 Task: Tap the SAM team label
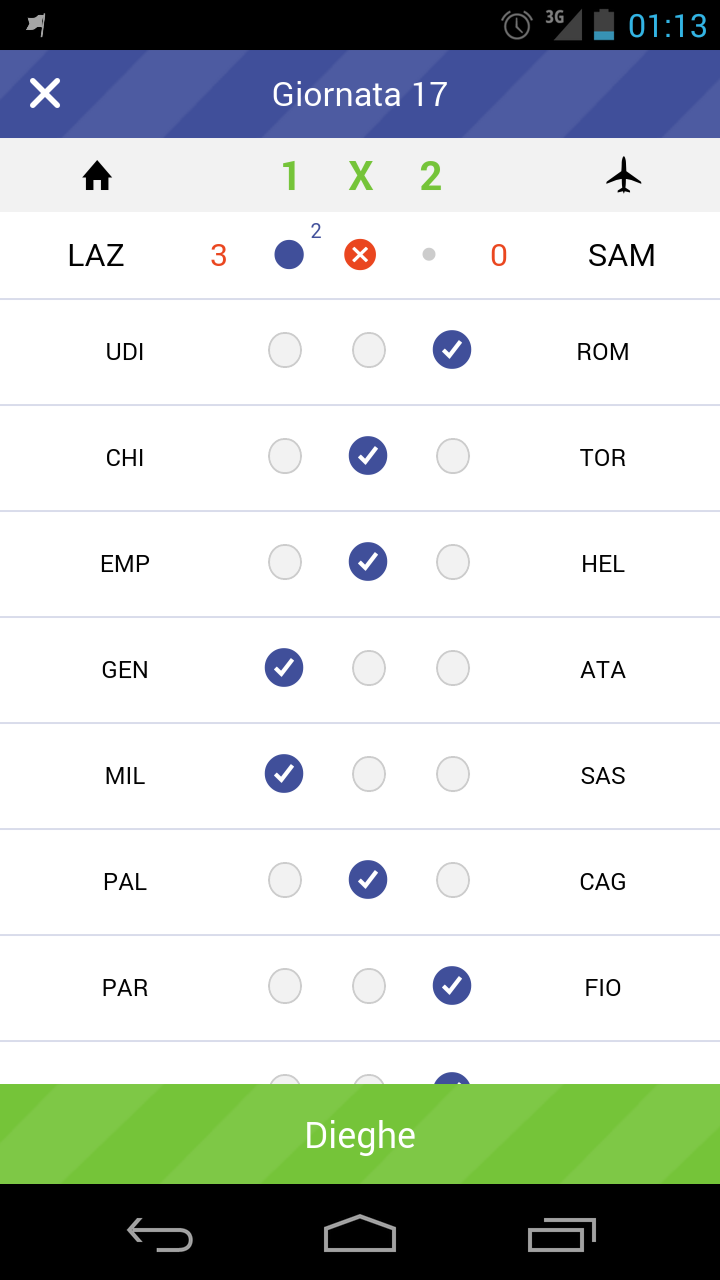pyautogui.click(x=621, y=255)
